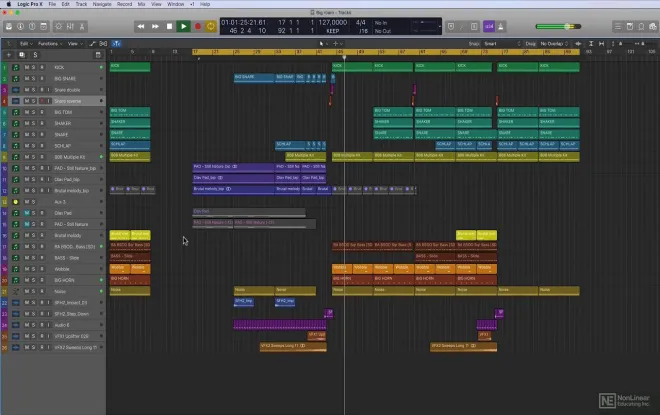660x415 pixels.
Task: Open the Command-click tool menu
Action: [338, 44]
